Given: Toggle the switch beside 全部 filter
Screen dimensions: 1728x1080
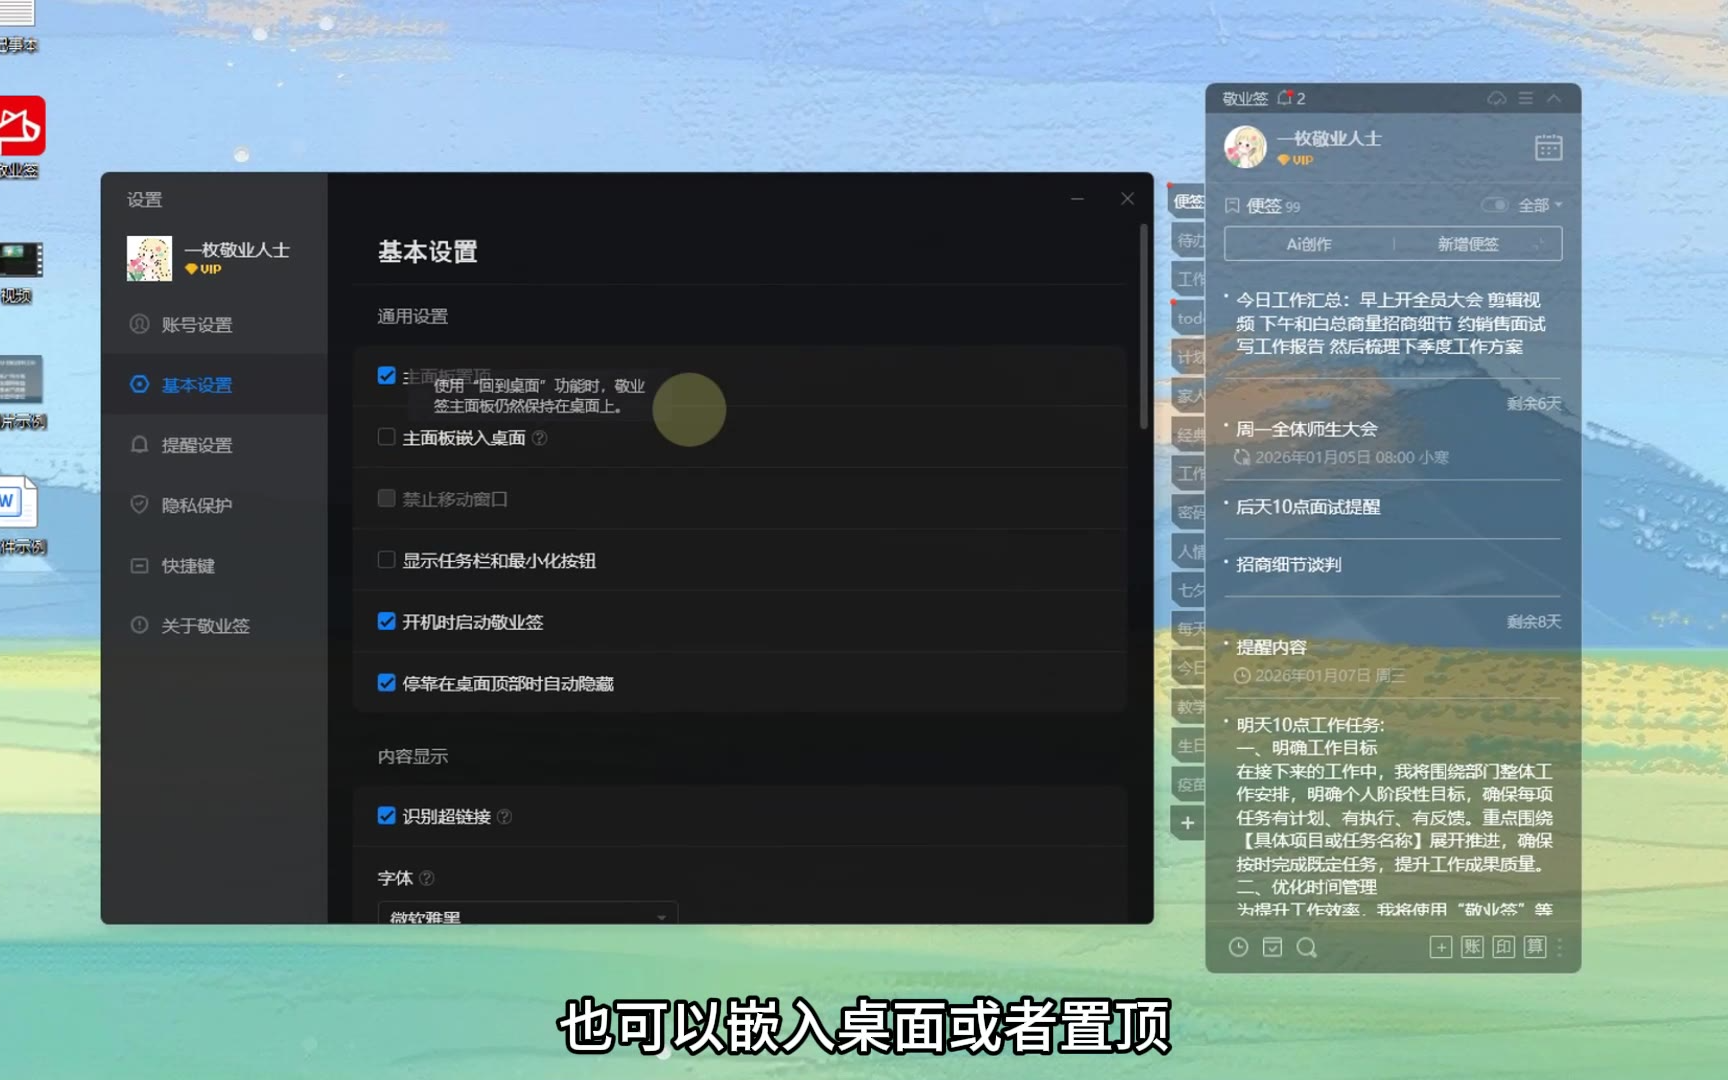Looking at the screenshot, I should point(1494,205).
